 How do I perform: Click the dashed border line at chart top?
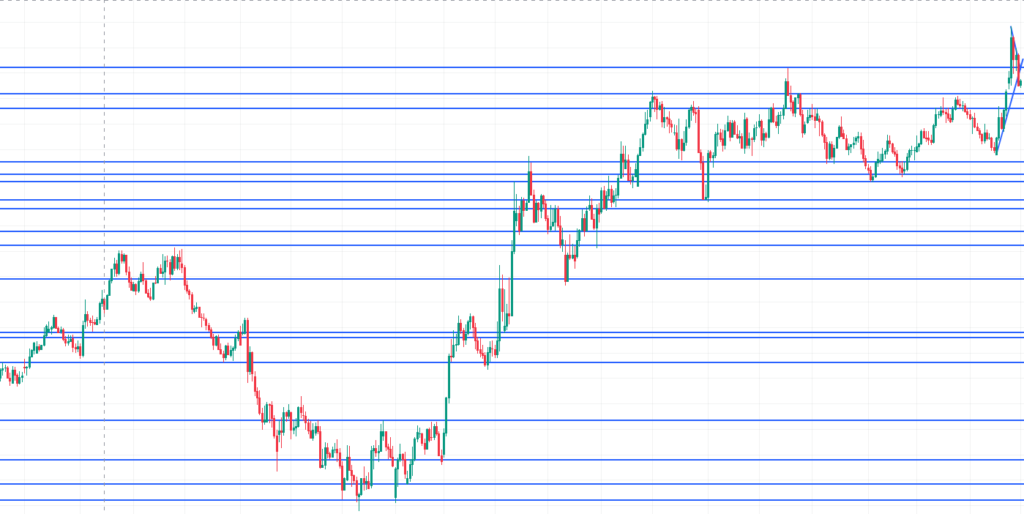(x=500, y=1)
